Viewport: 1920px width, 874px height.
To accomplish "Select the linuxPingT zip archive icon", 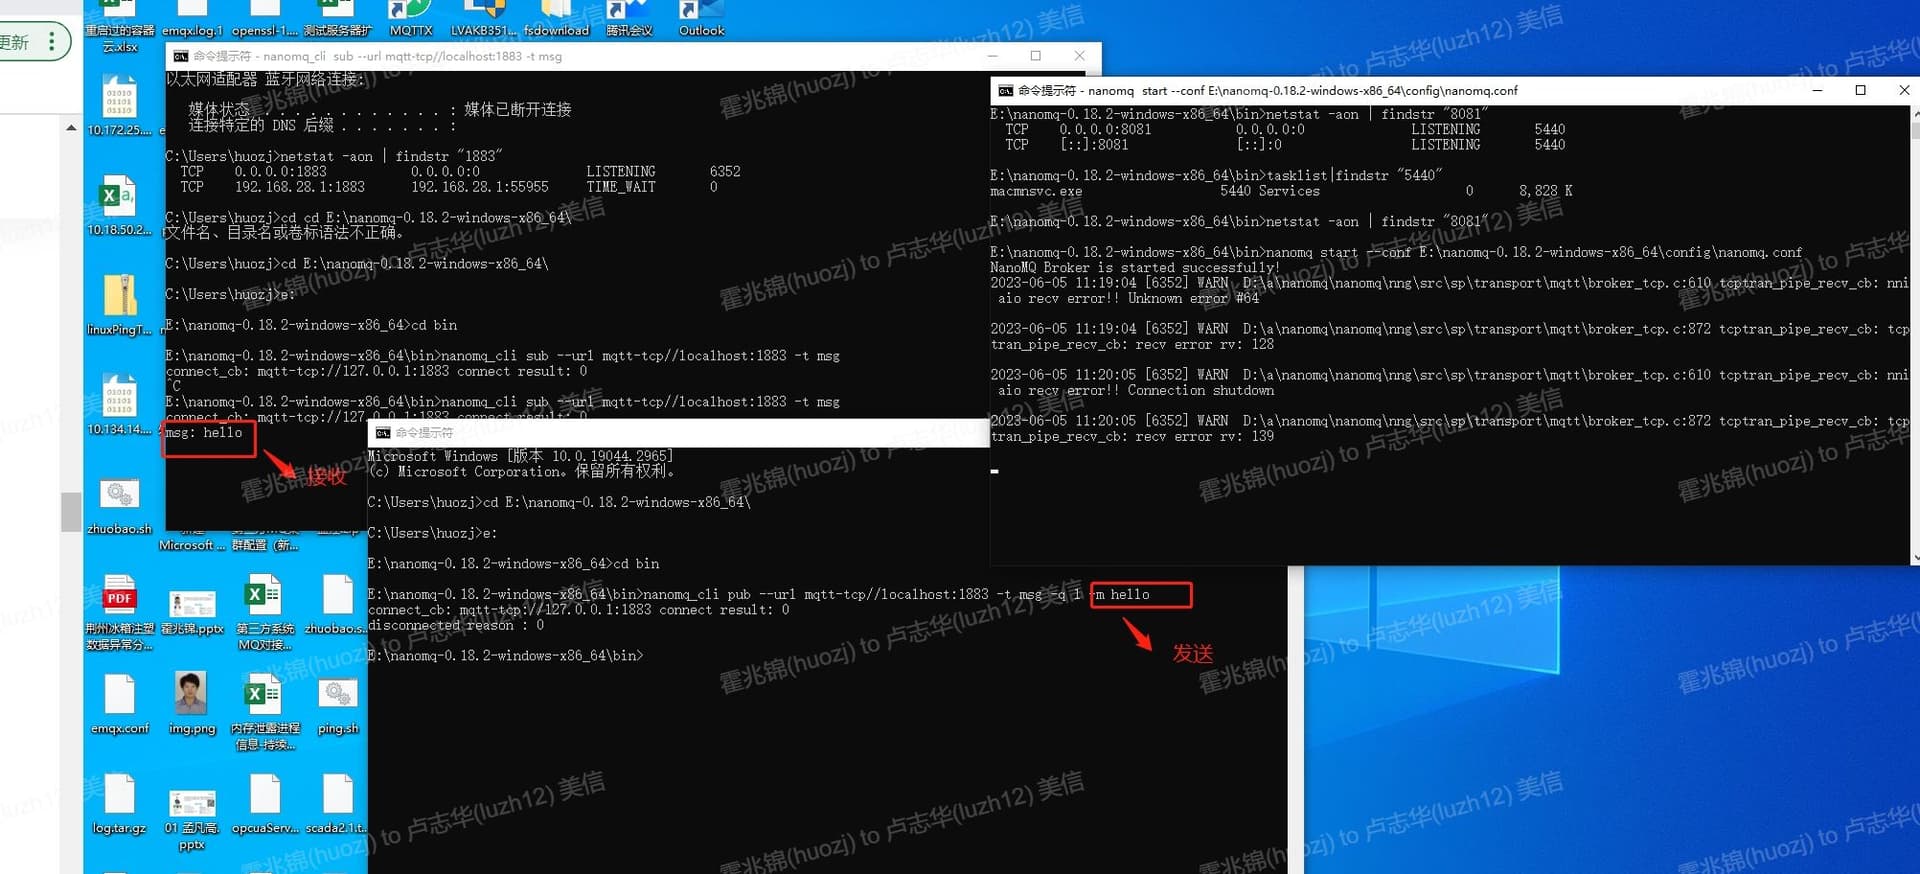I will pos(120,299).
